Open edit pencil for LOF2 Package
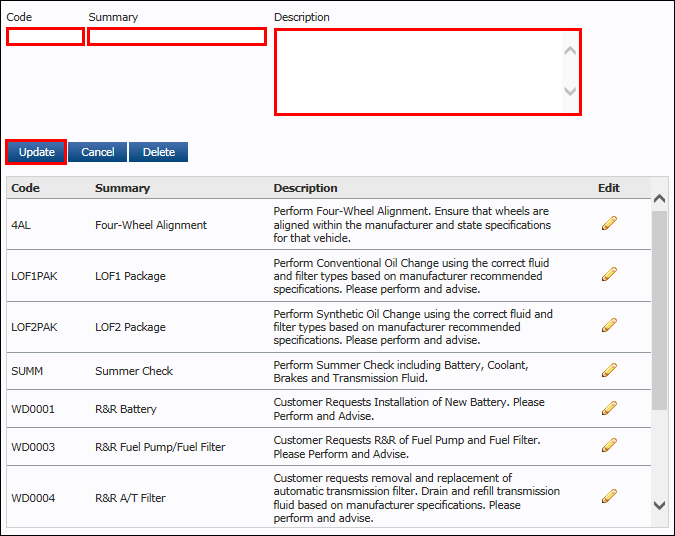Image resolution: width=675 pixels, height=536 pixels. point(609,325)
